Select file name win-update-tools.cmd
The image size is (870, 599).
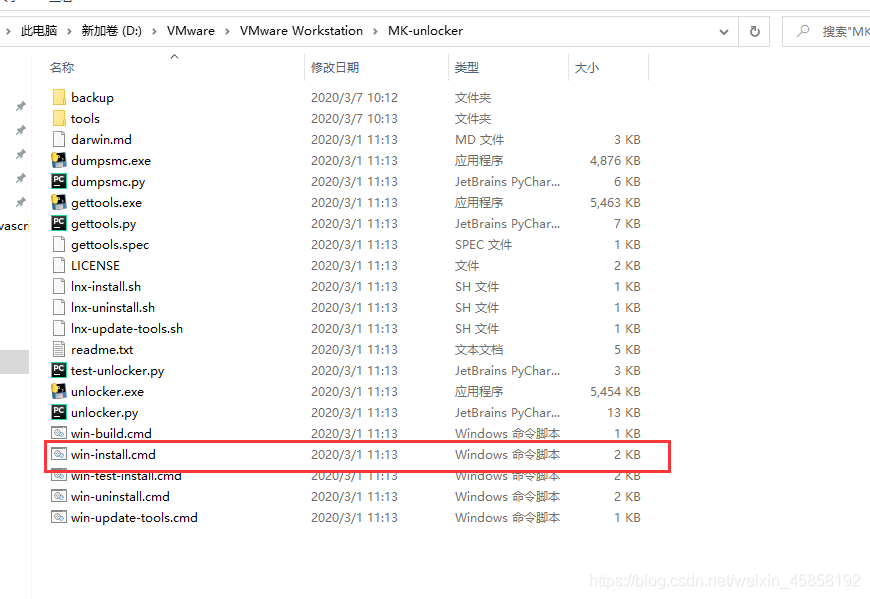click(x=134, y=517)
